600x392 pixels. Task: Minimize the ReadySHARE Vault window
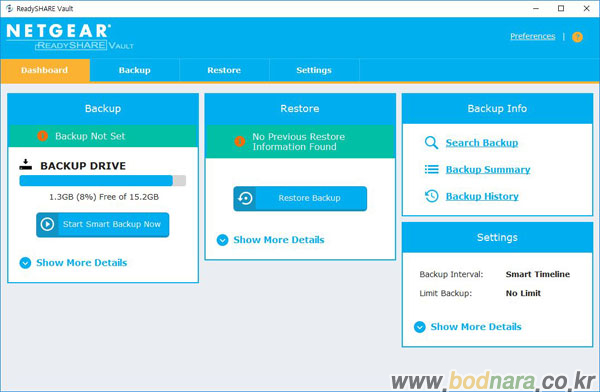point(536,8)
